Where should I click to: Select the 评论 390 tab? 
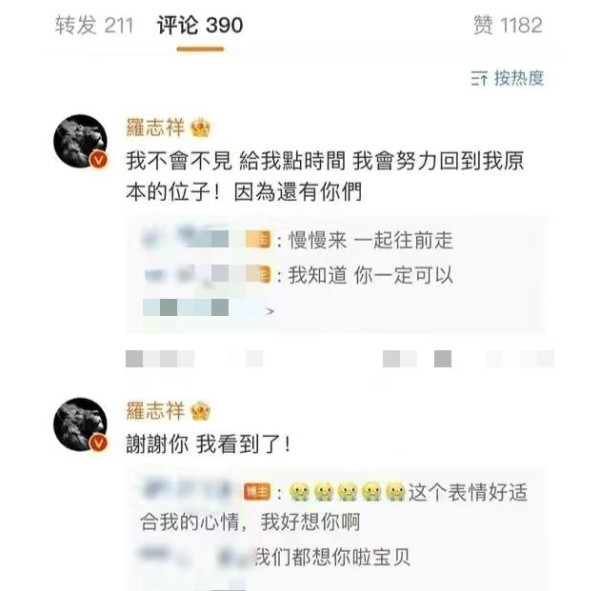coord(200,26)
